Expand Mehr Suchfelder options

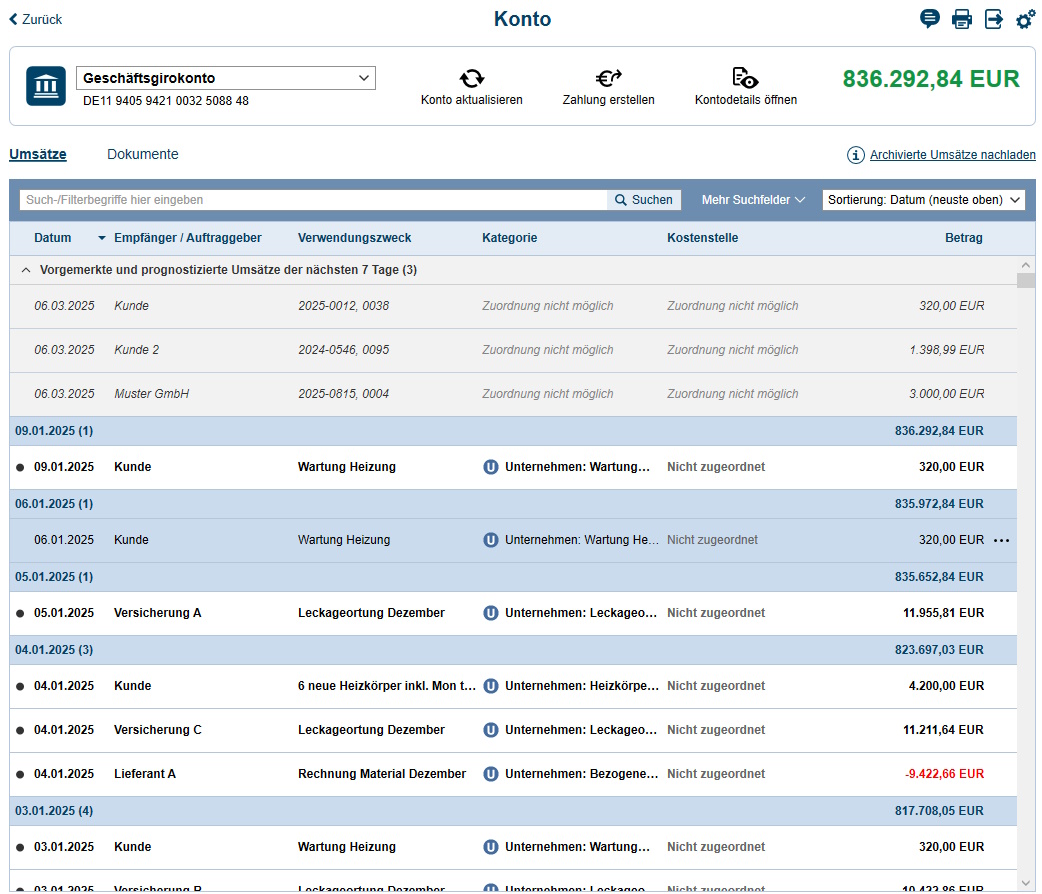pyautogui.click(x=753, y=200)
